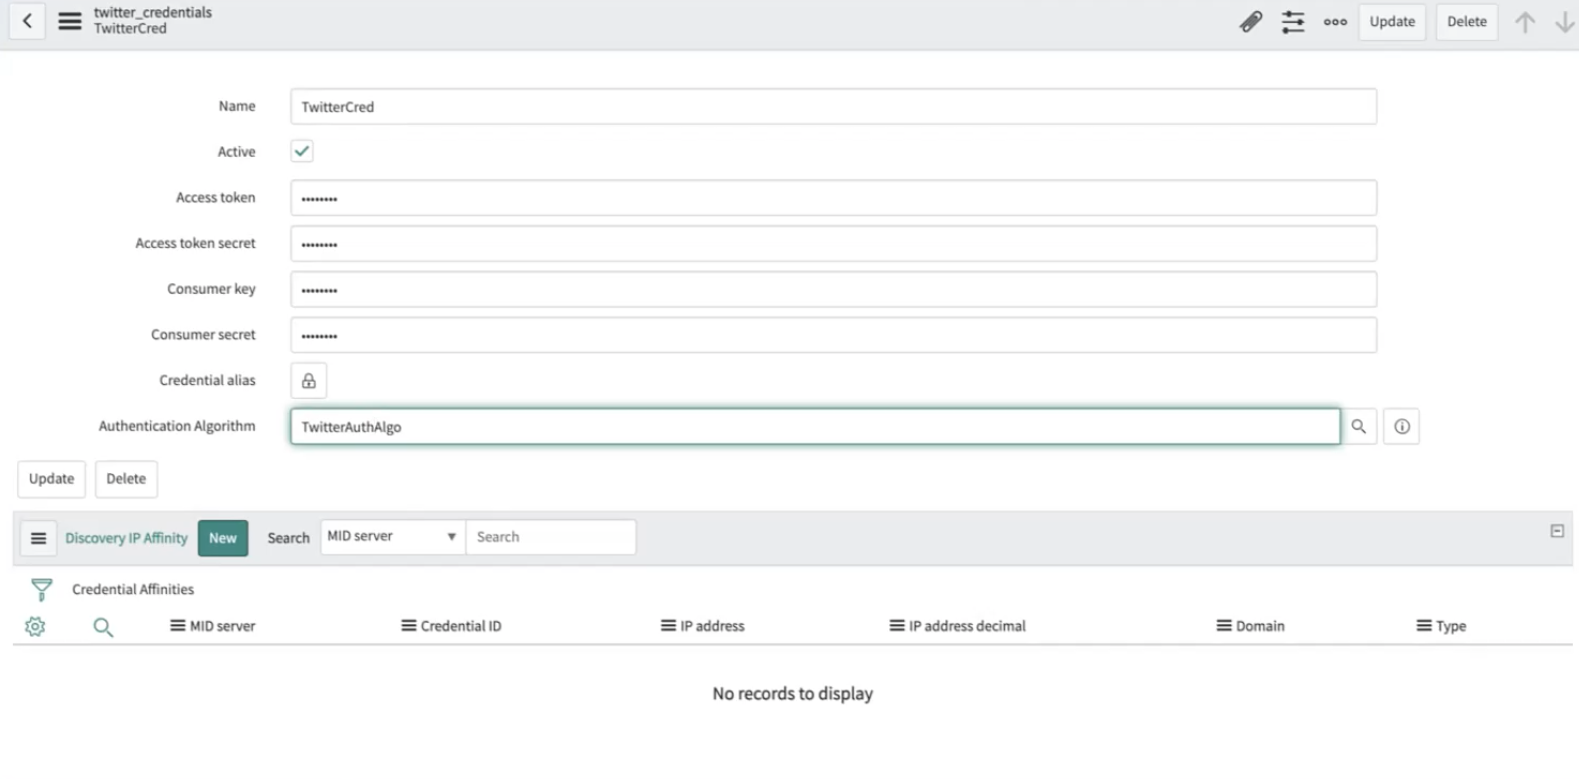Image resolution: width=1579 pixels, height=779 pixels.
Task: Focus the Access token field
Action: click(x=833, y=198)
